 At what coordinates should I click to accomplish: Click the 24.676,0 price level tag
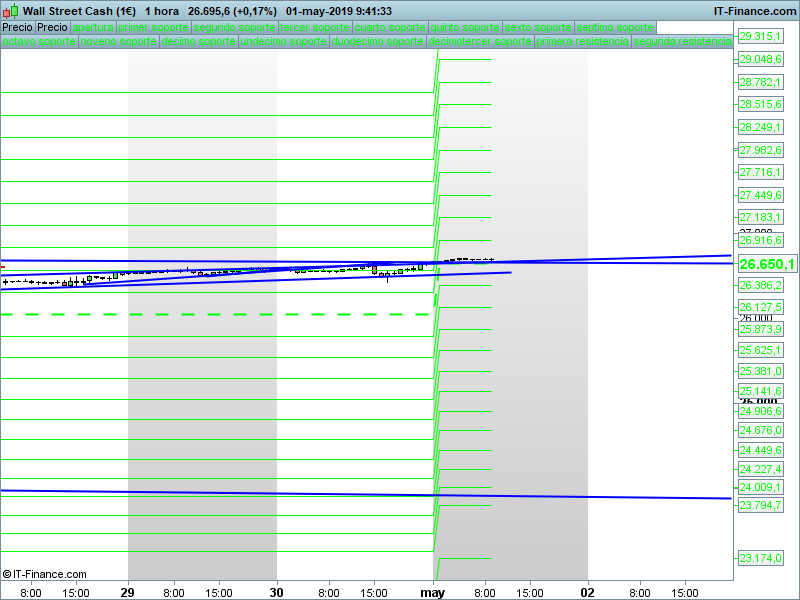click(x=760, y=431)
